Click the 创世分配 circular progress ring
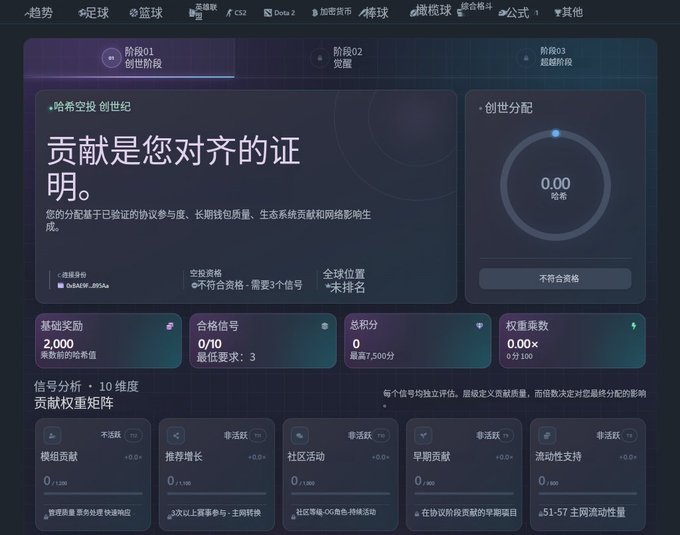The height and width of the screenshot is (535, 680). click(556, 186)
